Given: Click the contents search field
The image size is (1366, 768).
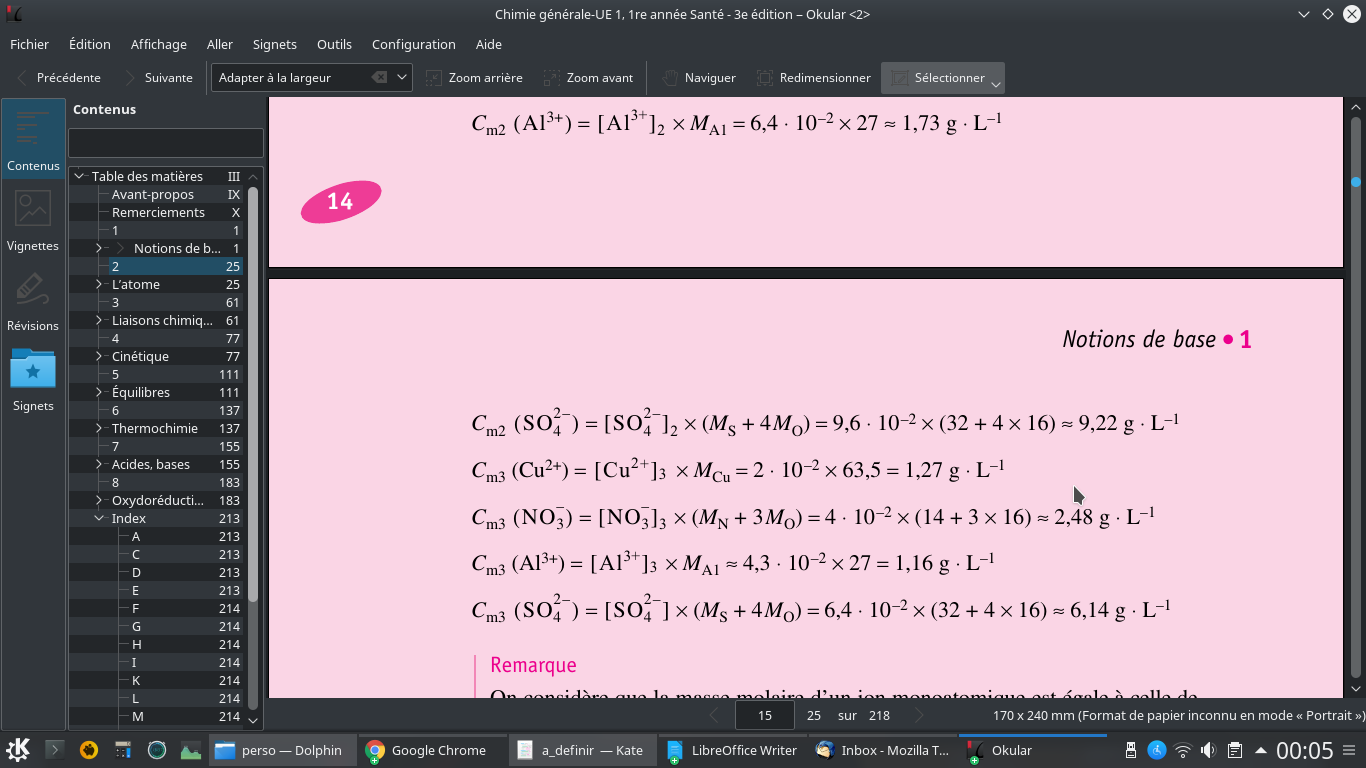Looking at the screenshot, I should tap(166, 142).
